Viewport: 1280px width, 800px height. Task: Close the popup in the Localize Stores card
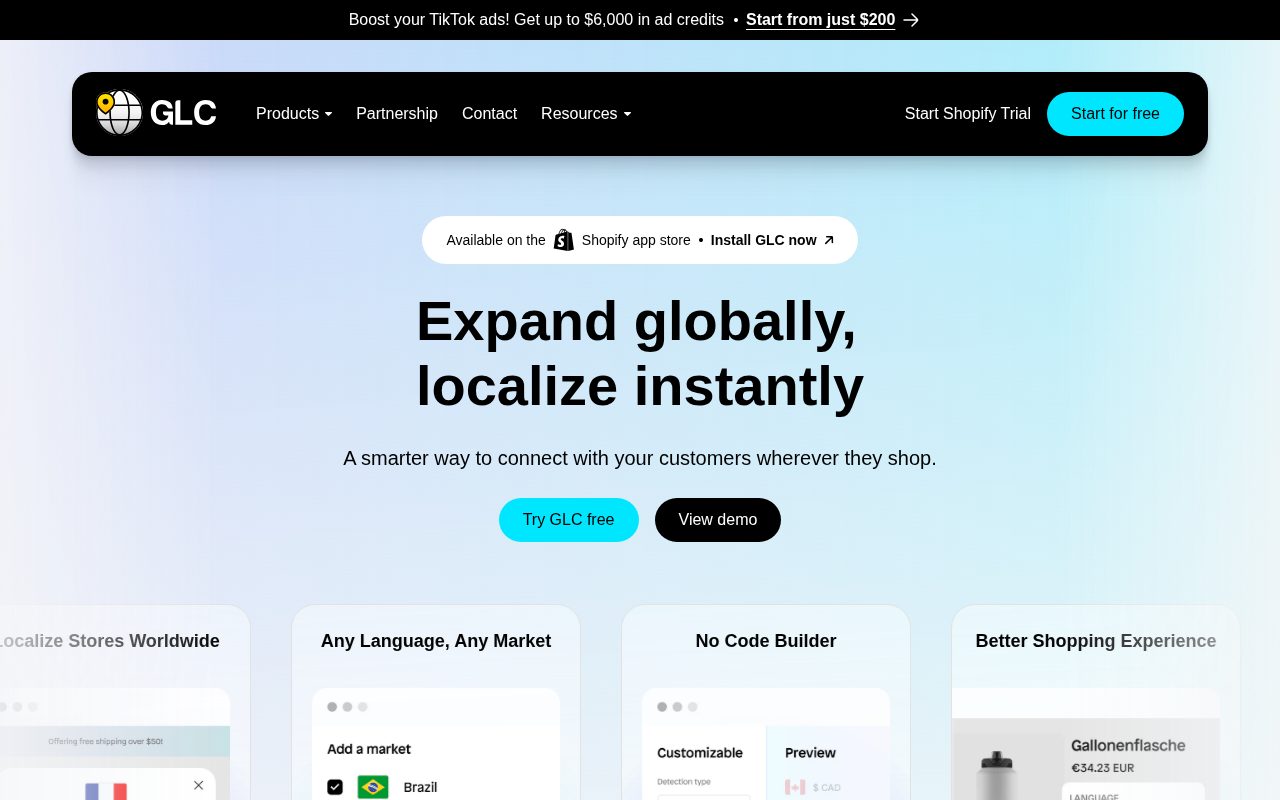click(x=198, y=785)
